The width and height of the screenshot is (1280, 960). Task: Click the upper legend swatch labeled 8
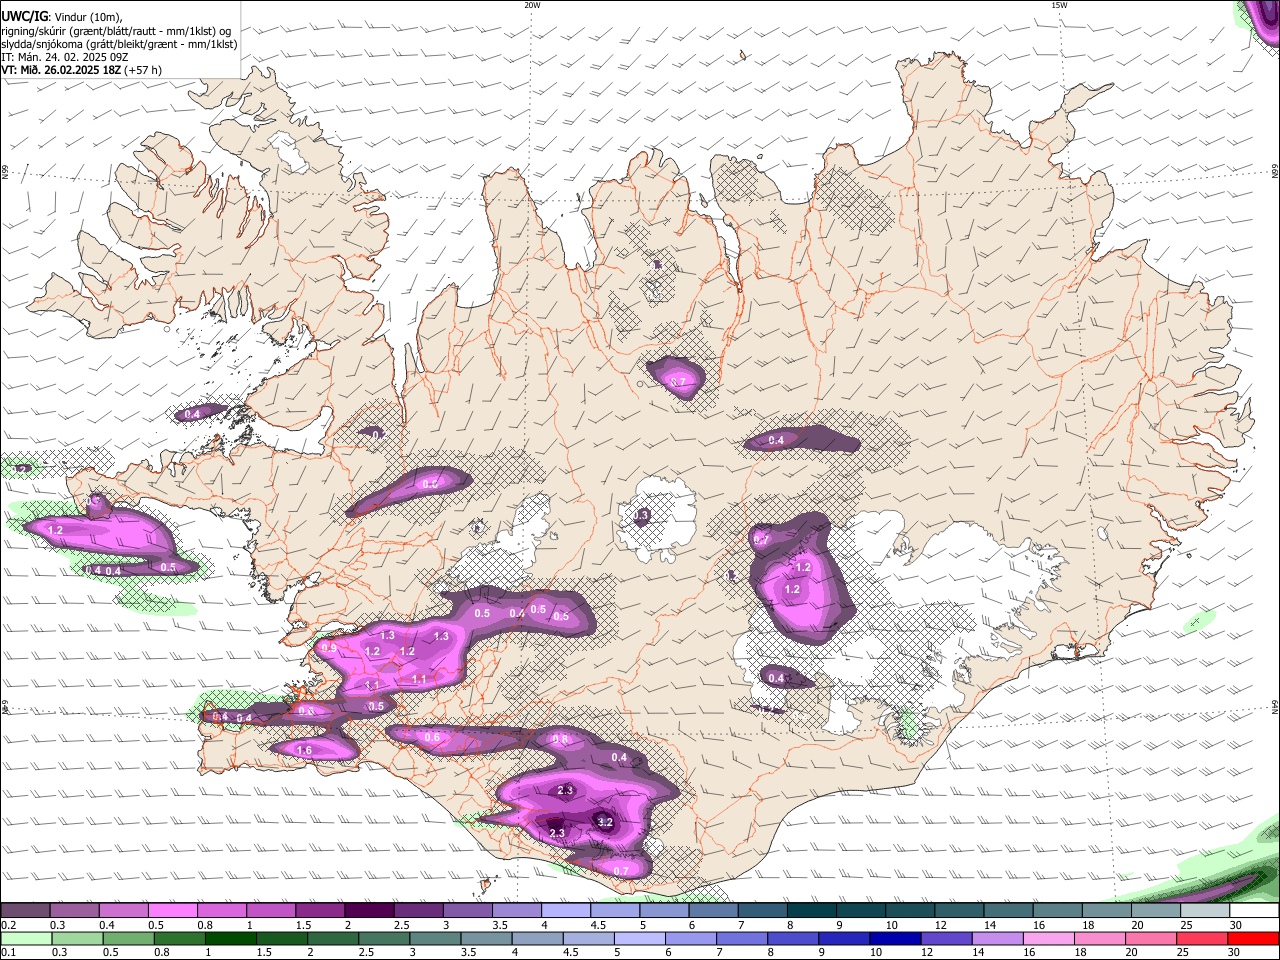click(x=812, y=911)
